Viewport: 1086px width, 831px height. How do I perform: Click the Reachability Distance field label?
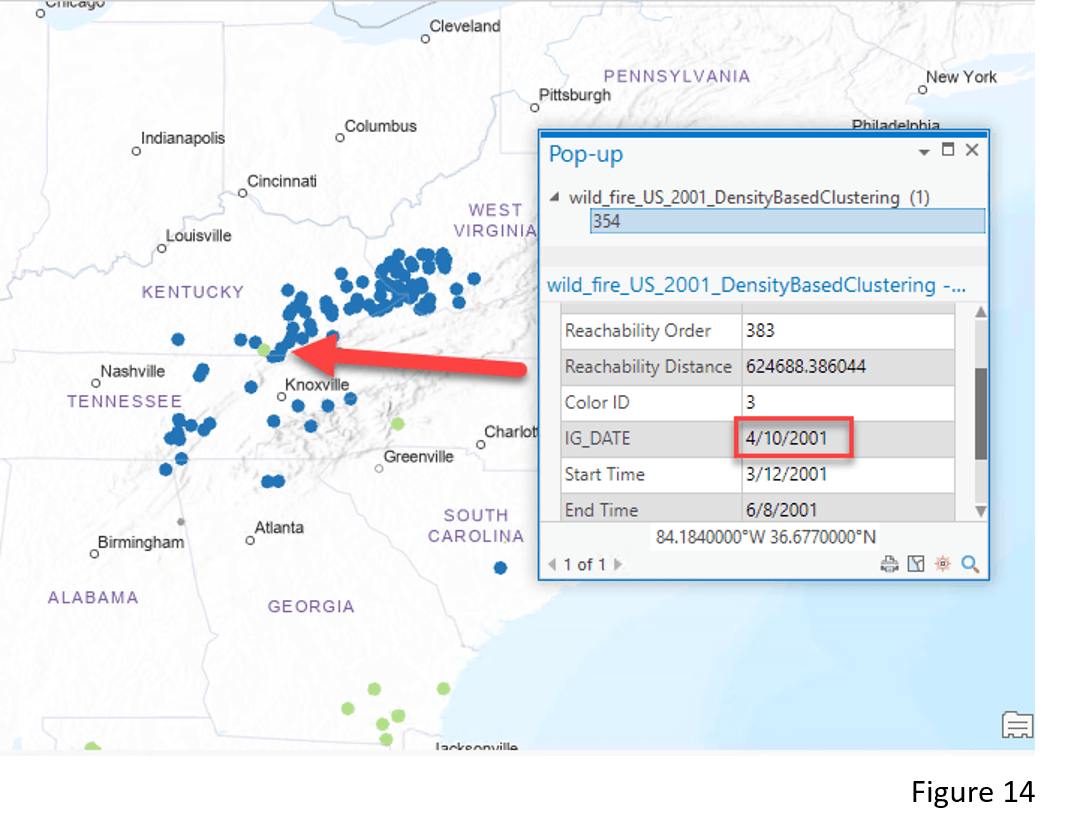click(x=648, y=366)
